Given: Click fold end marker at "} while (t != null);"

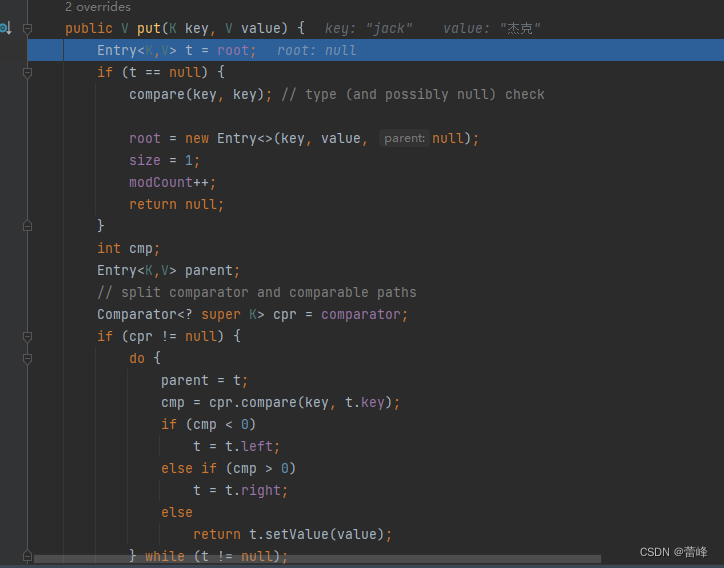Looking at the screenshot, I should (27, 556).
